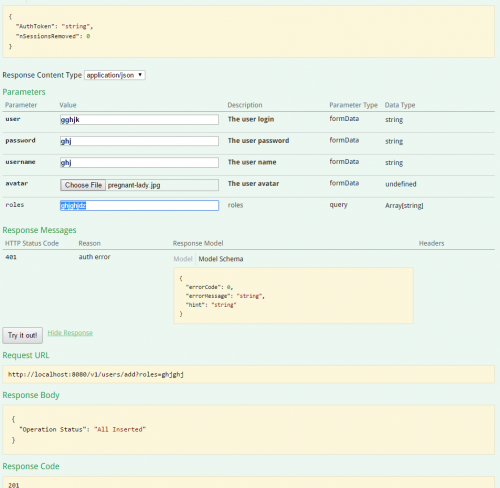Click the Parameters section heading
The height and width of the screenshot is (488, 500).
[x=24, y=92]
